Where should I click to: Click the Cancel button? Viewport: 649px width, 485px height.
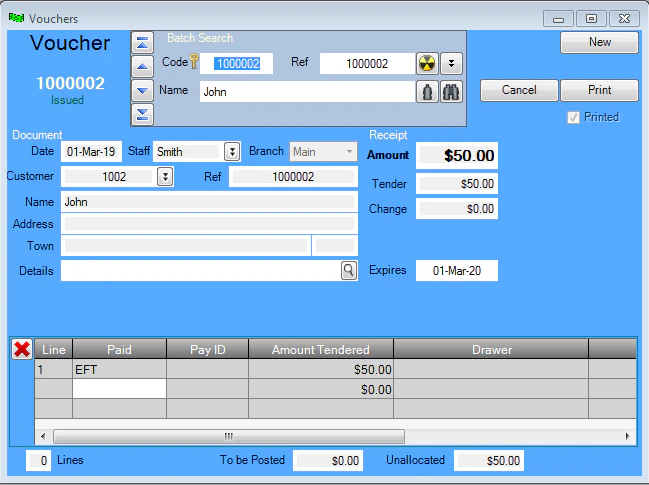coord(519,90)
